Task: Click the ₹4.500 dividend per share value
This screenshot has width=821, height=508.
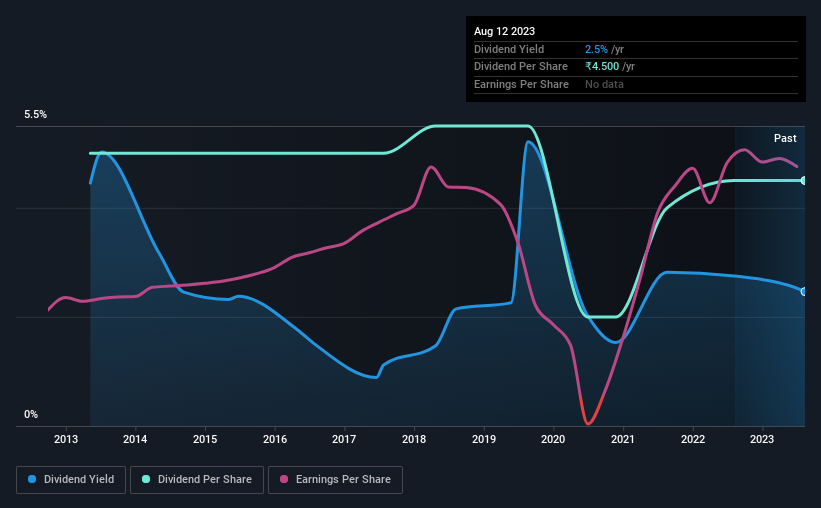Action: [x=603, y=67]
